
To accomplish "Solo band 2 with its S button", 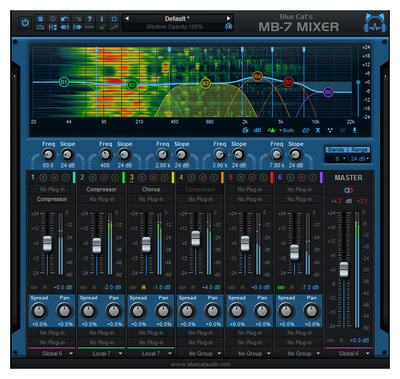I will 115,178.
